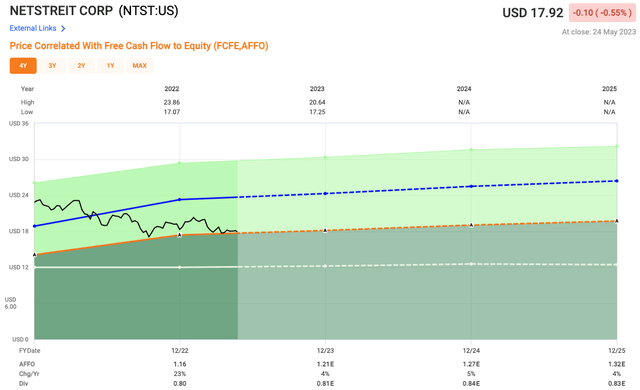Click the chart heading Price Correlated With Free Cash Flow

coord(139,46)
